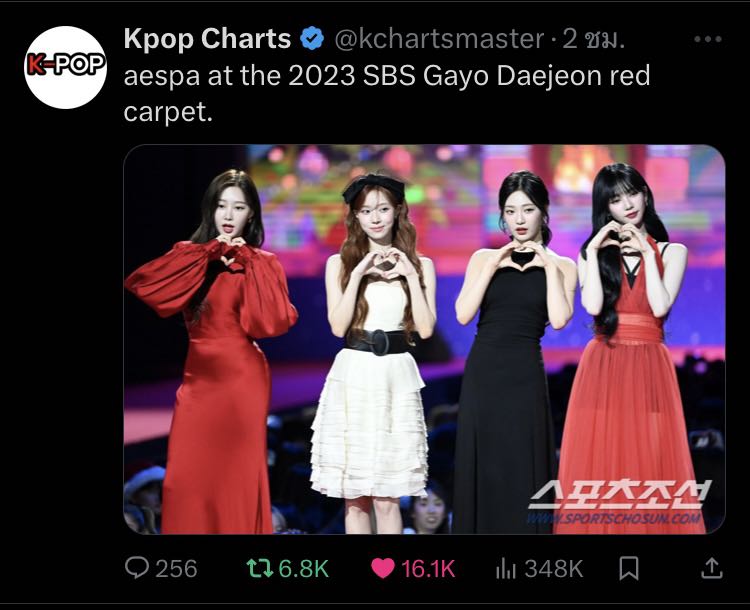View tweet analytics bar chart icon
This screenshot has width=750, height=610.
[x=506, y=568]
